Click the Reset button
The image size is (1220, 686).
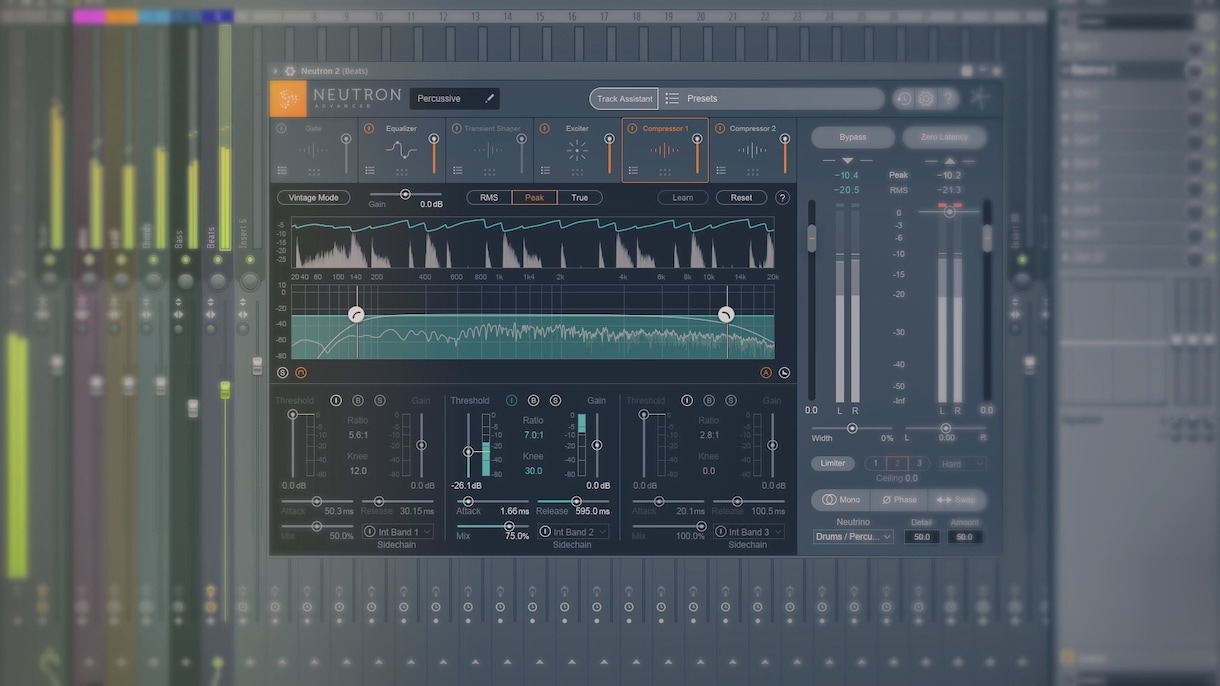741,198
